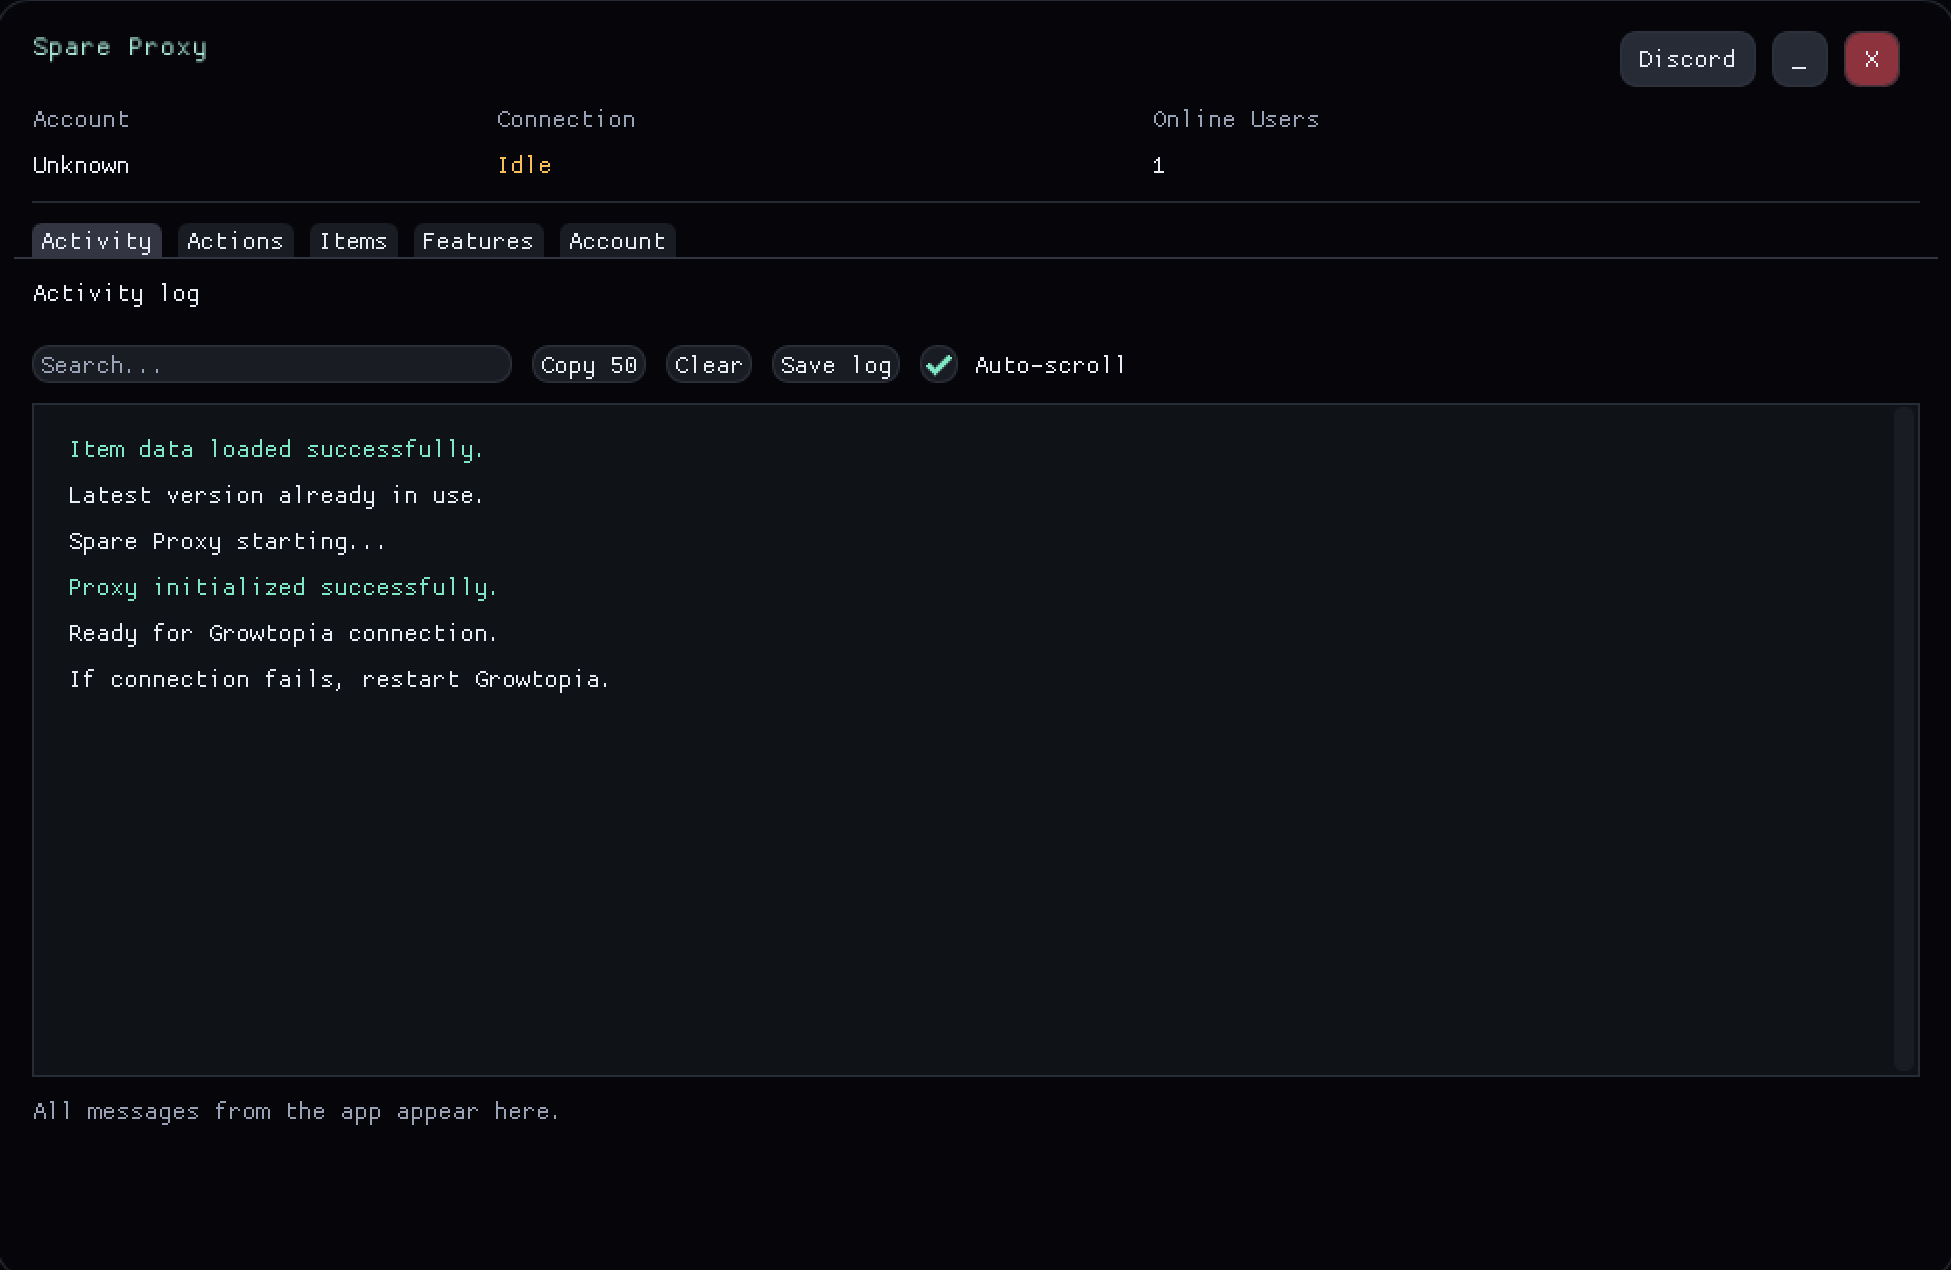1951x1270 pixels.
Task: Open the Discord link button
Action: [1686, 59]
